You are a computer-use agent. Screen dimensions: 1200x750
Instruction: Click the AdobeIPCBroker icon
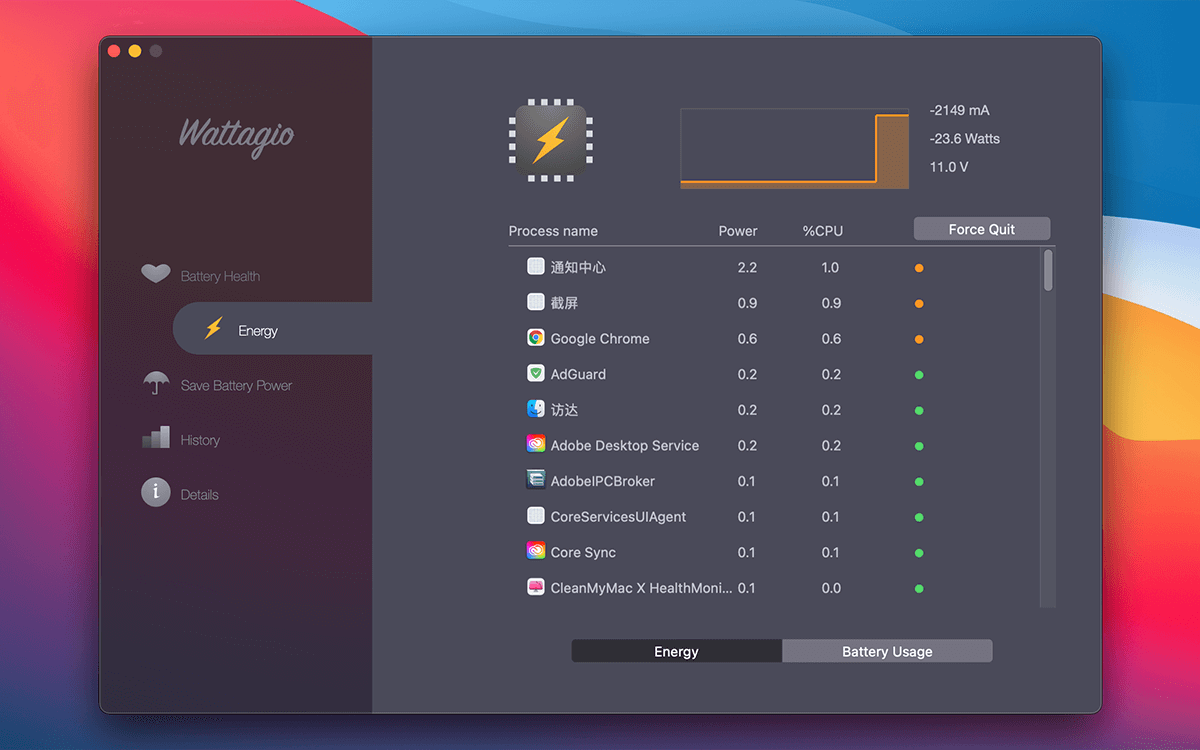click(536, 480)
